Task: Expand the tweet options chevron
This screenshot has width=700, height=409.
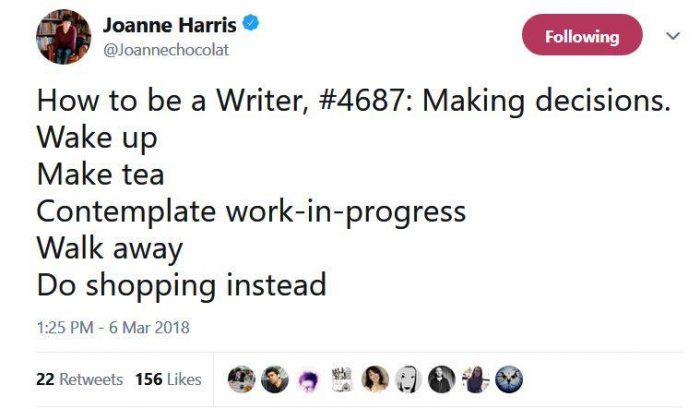Action: (x=672, y=35)
